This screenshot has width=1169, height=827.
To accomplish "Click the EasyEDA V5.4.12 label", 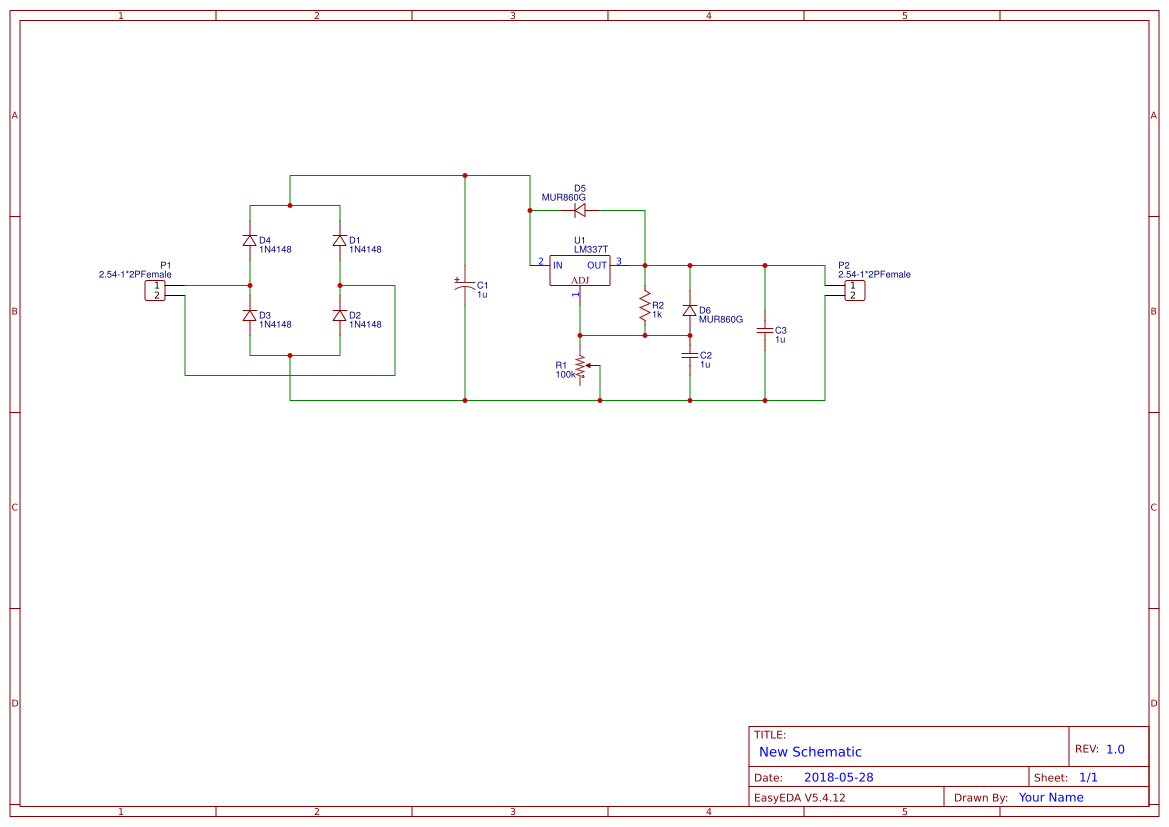I will pos(800,797).
